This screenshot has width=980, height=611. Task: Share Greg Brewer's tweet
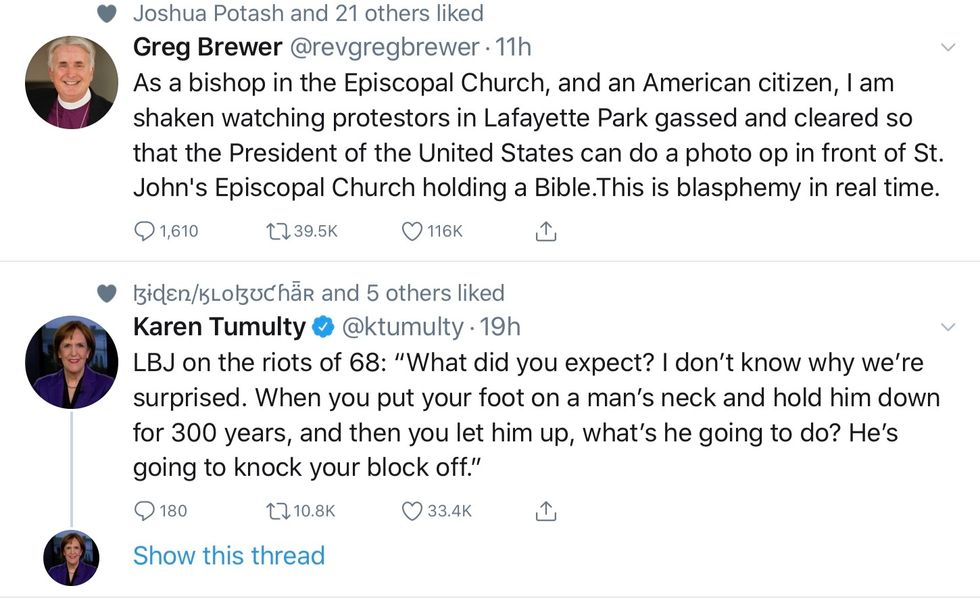(545, 231)
